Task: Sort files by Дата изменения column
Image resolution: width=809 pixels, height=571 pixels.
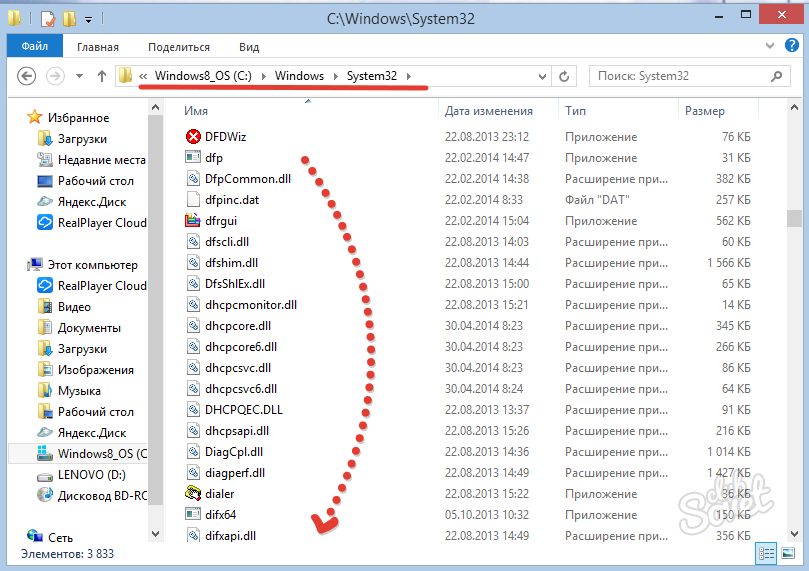Action: 489,111
